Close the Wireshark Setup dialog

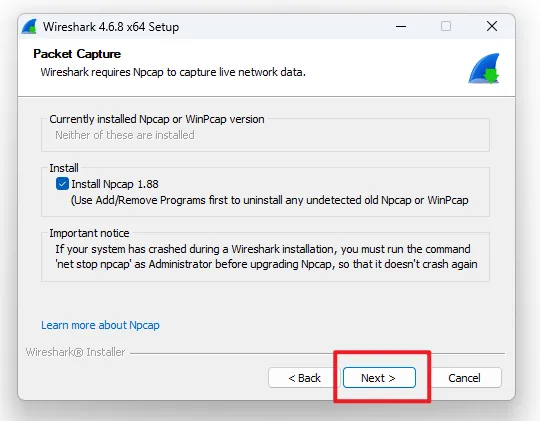[x=492, y=26]
